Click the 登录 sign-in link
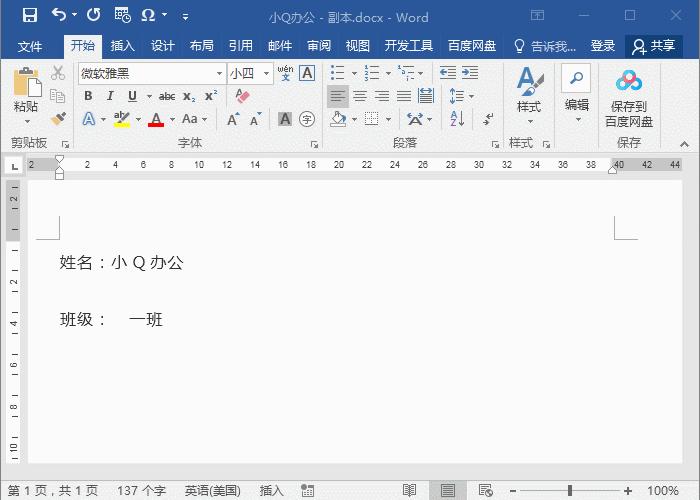Screen dimensions: 700x500 (x=603, y=46)
